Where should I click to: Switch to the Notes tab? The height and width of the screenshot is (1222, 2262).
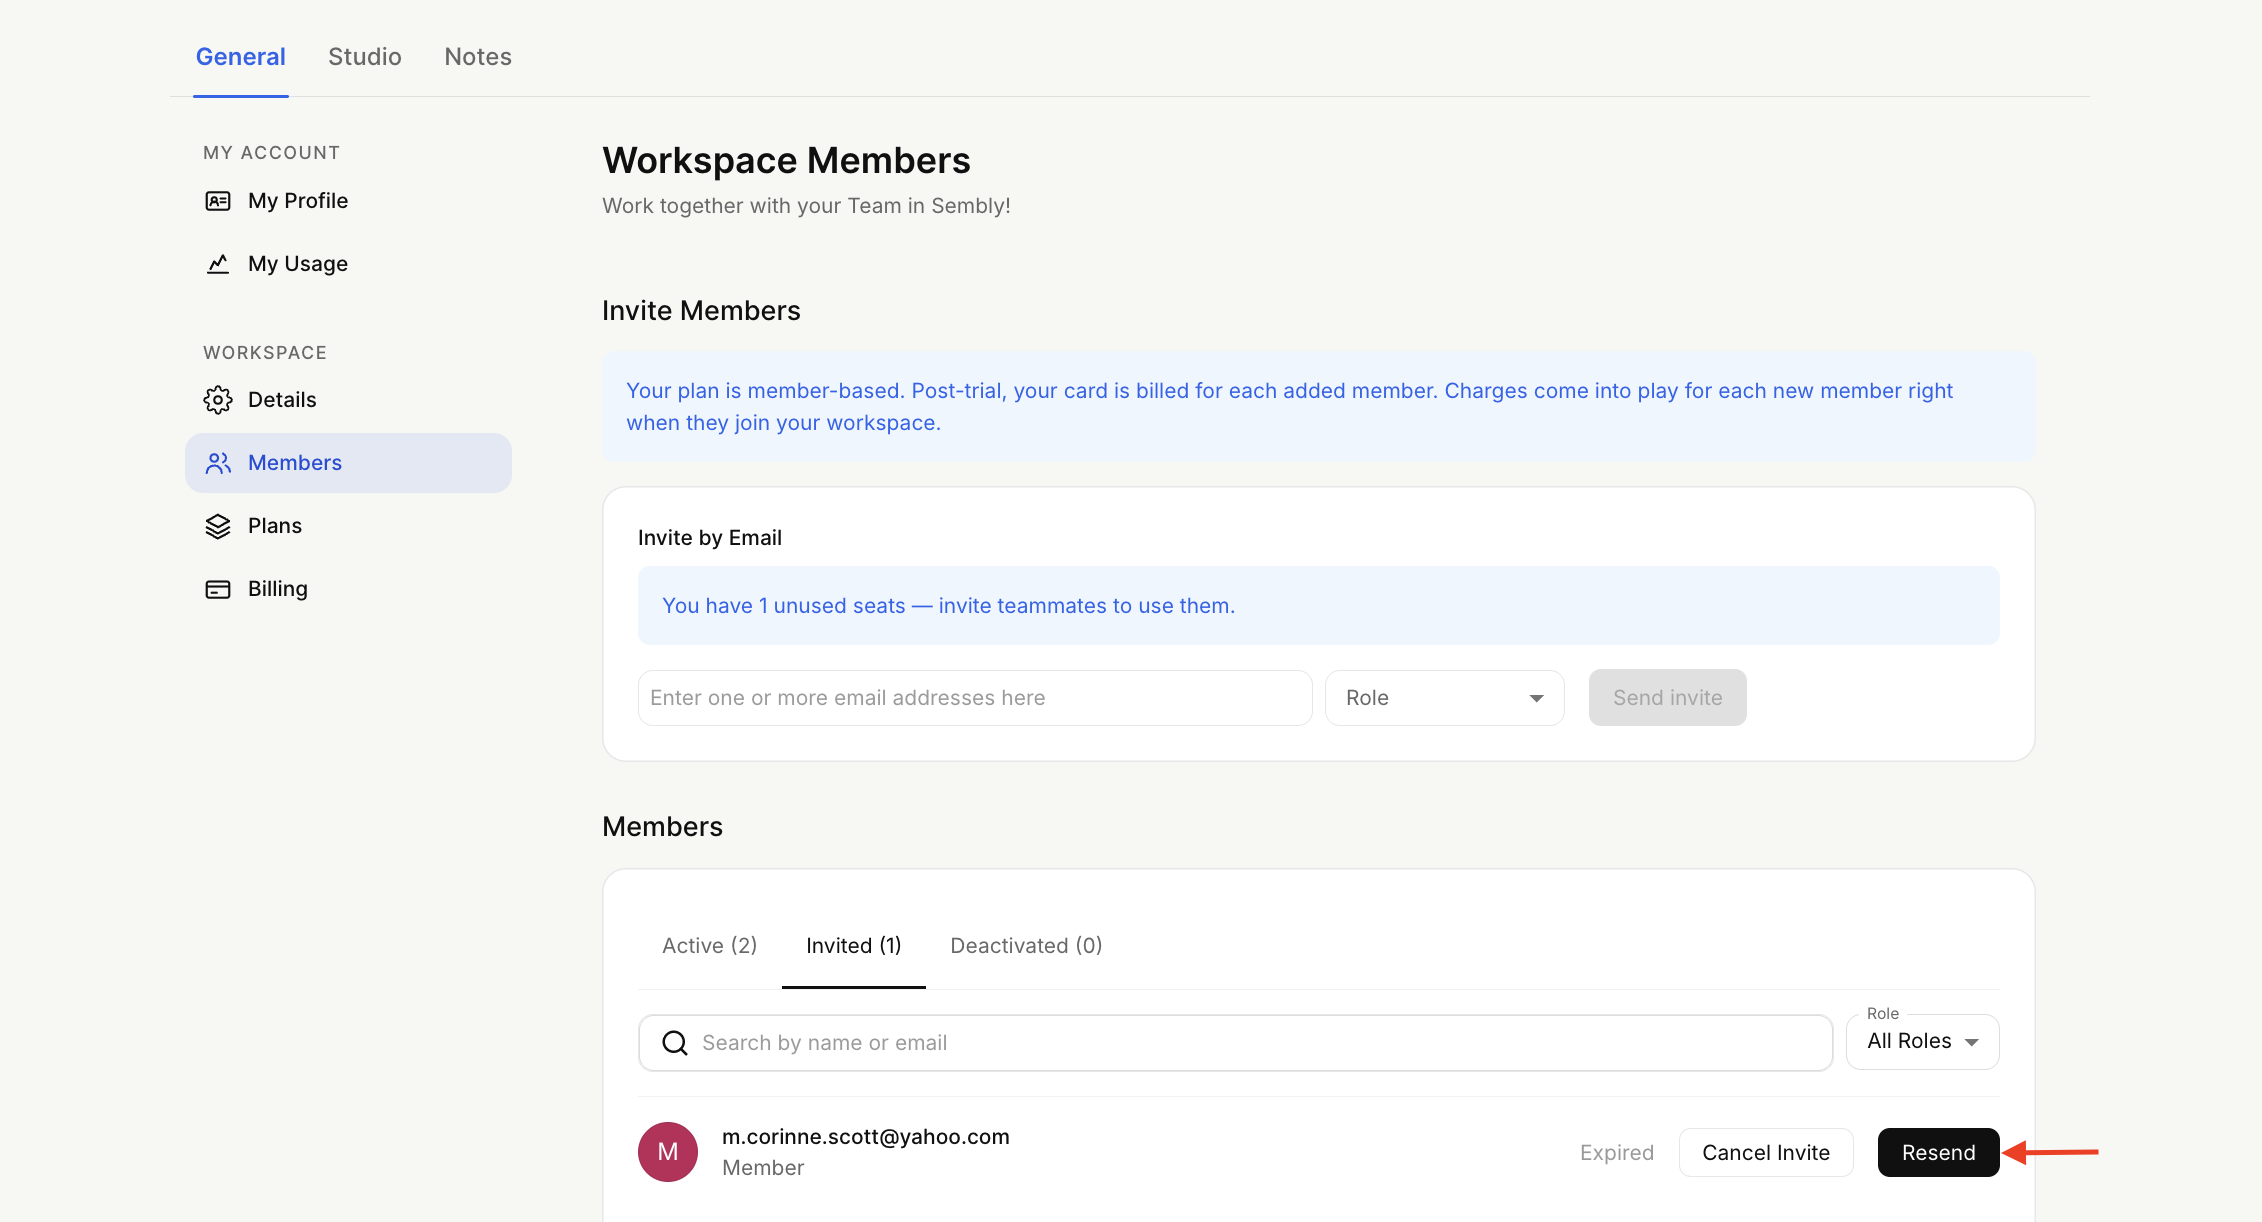coord(478,57)
